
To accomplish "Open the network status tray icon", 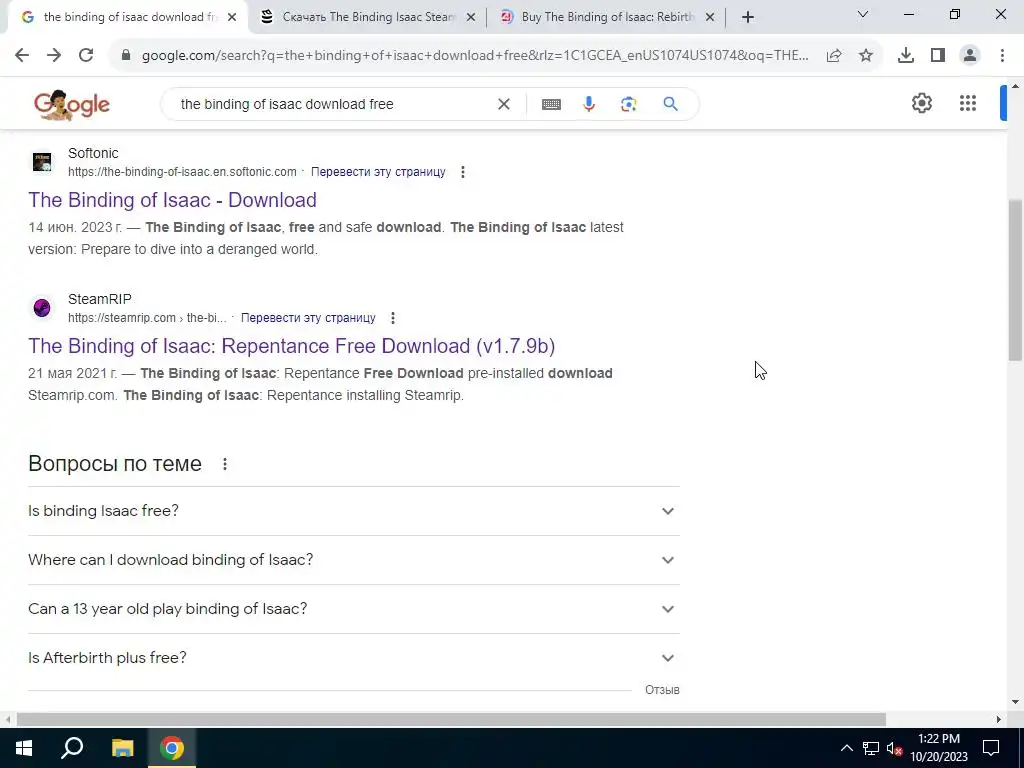I will 871,748.
